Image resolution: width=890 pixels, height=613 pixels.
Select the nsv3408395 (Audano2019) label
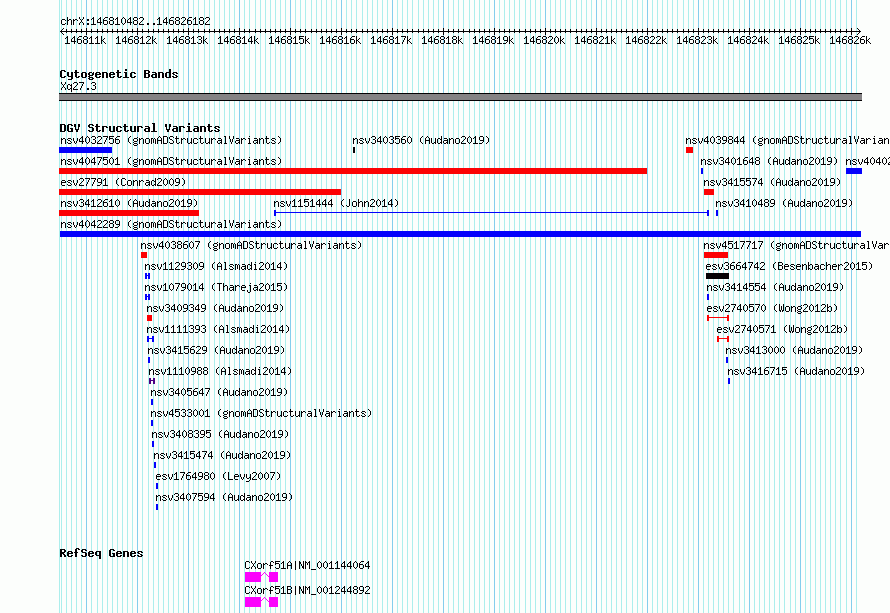(x=220, y=434)
